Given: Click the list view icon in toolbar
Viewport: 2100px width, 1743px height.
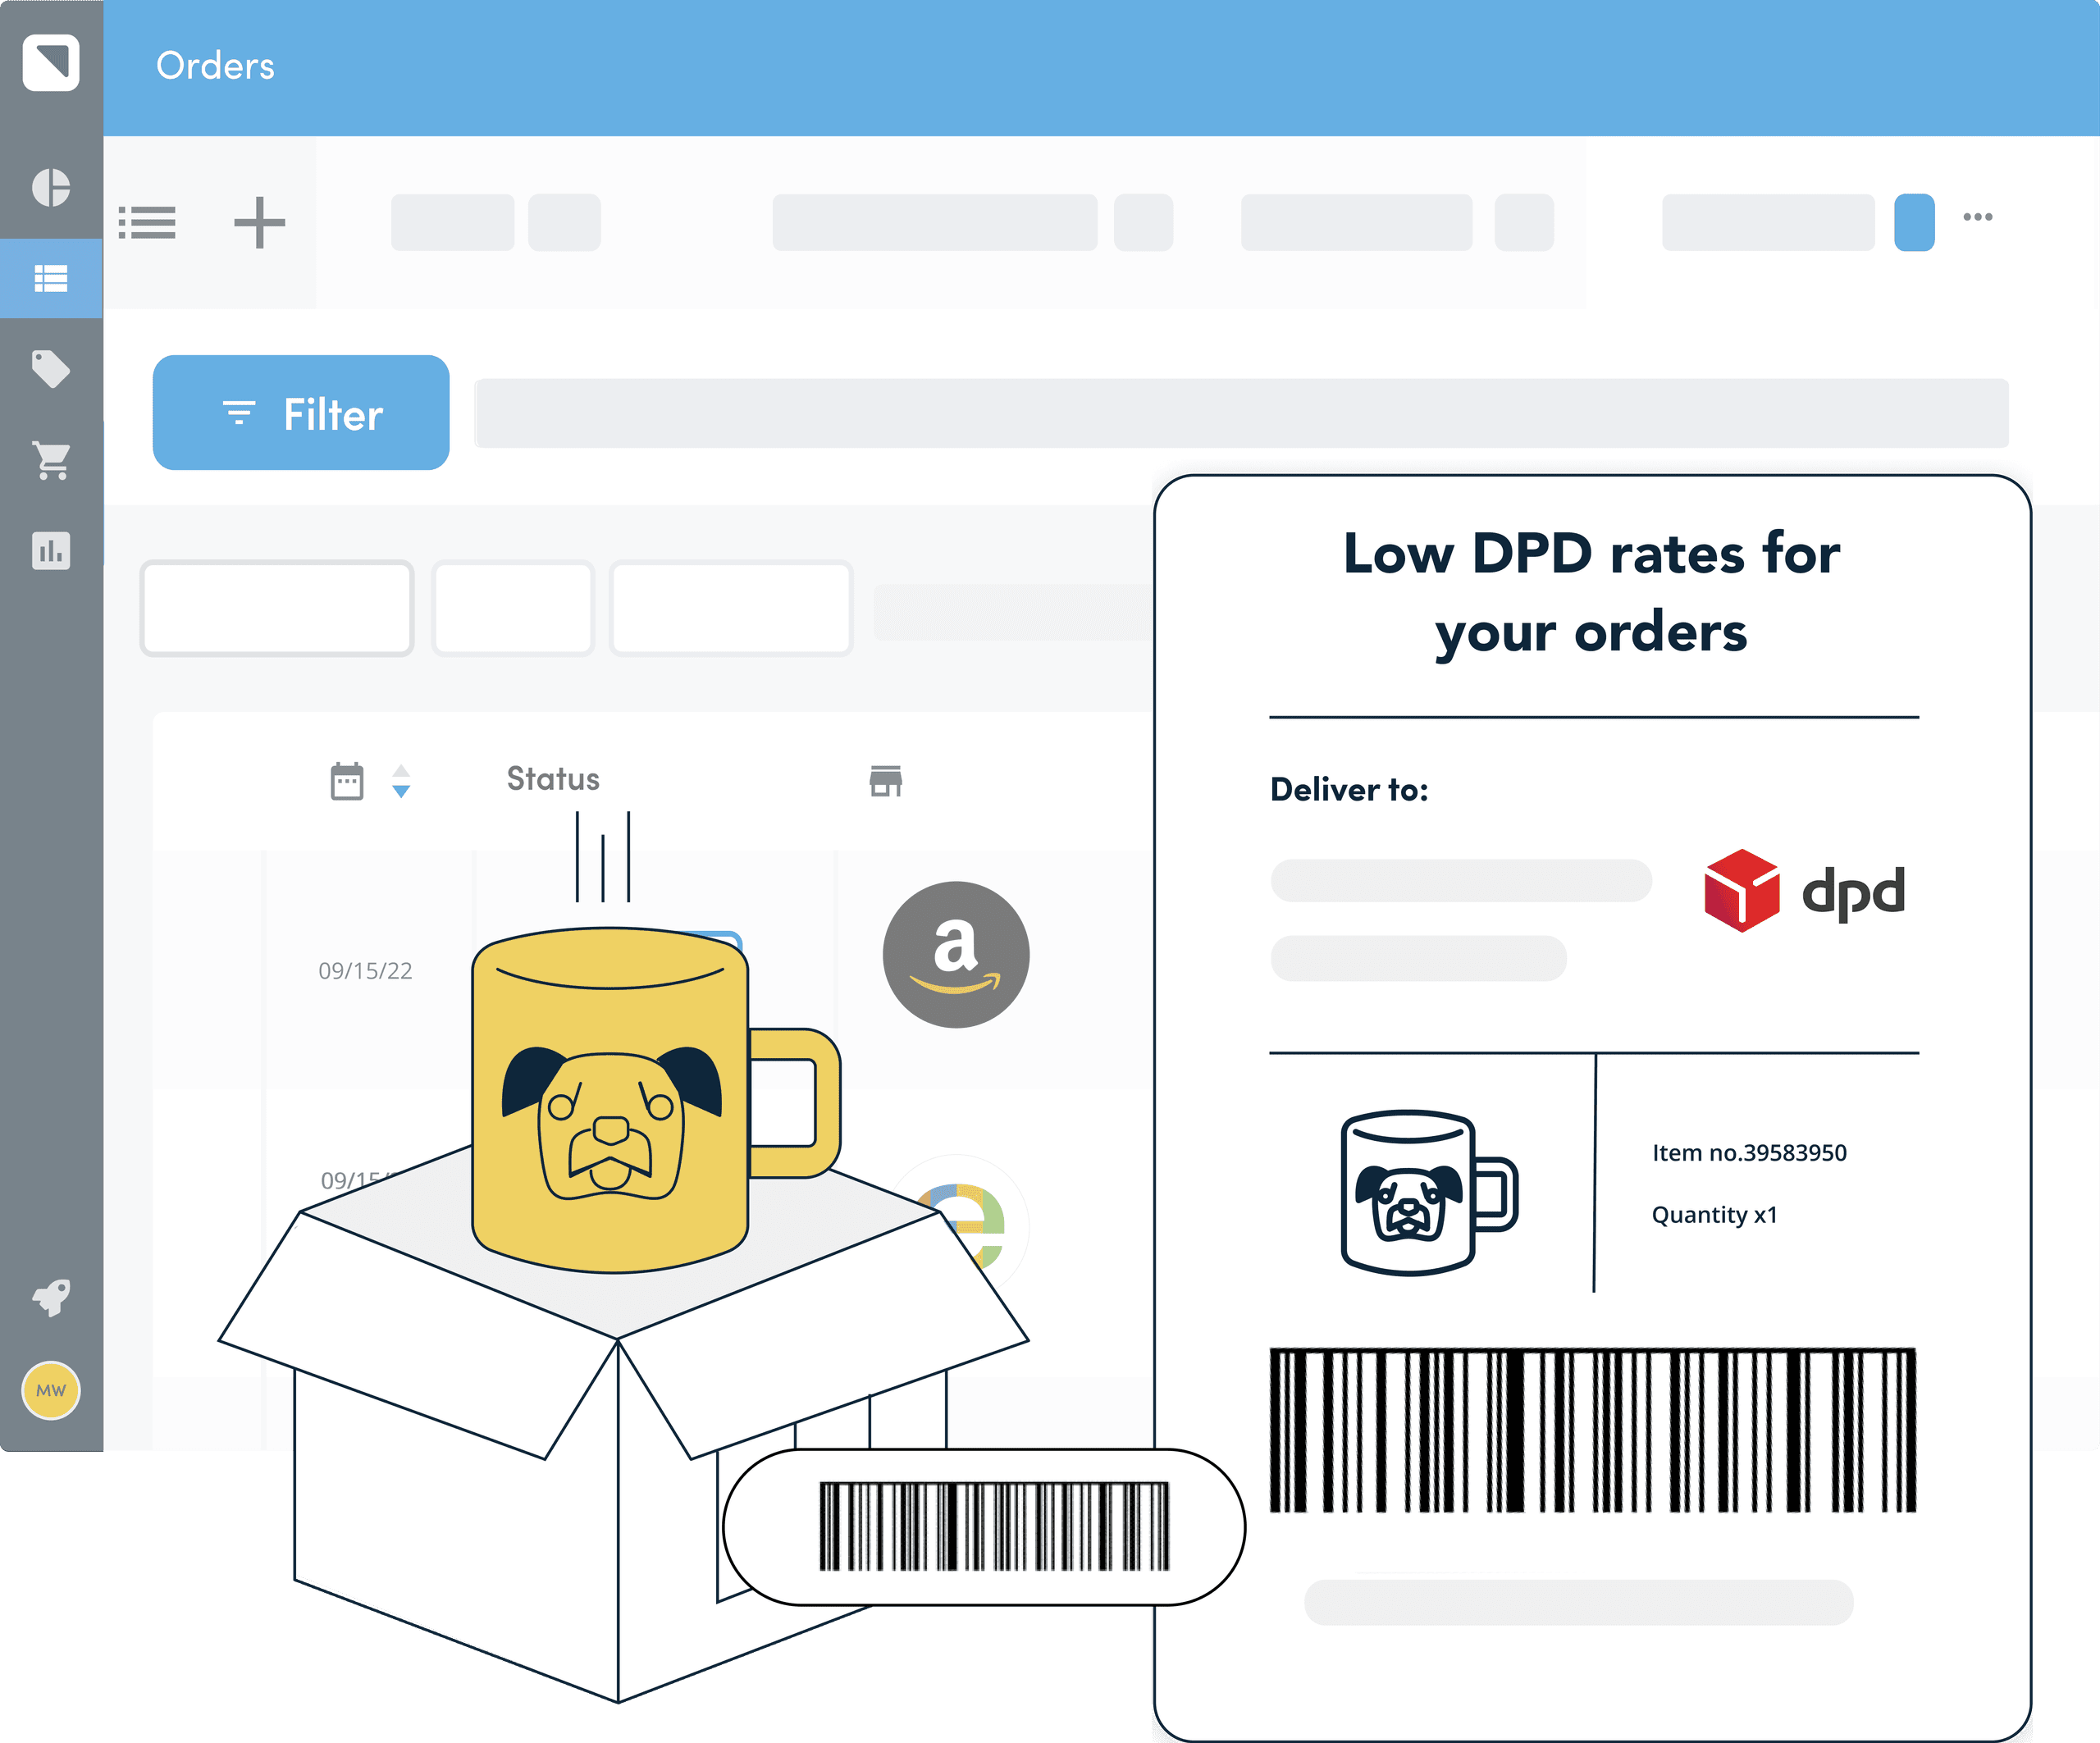Looking at the screenshot, I should [x=147, y=222].
